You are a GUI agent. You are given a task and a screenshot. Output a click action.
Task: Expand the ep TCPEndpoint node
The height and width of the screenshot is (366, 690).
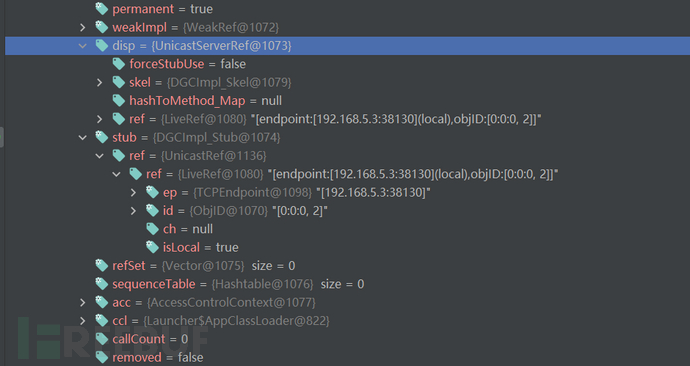(x=133, y=192)
